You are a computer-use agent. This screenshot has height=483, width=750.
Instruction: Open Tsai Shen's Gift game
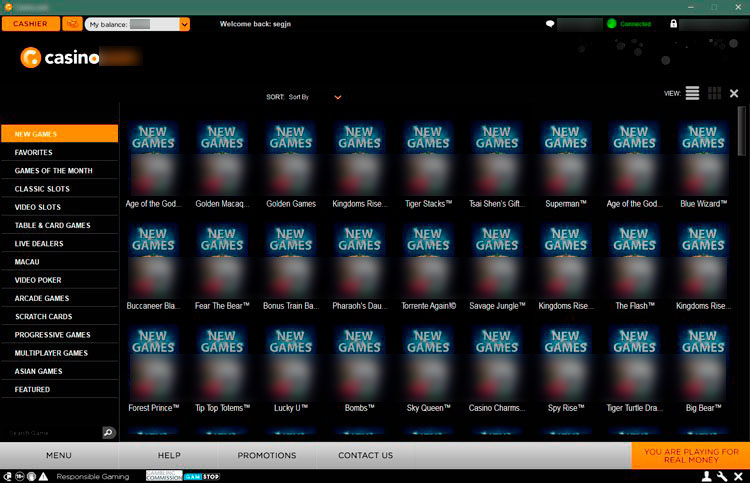(x=497, y=165)
